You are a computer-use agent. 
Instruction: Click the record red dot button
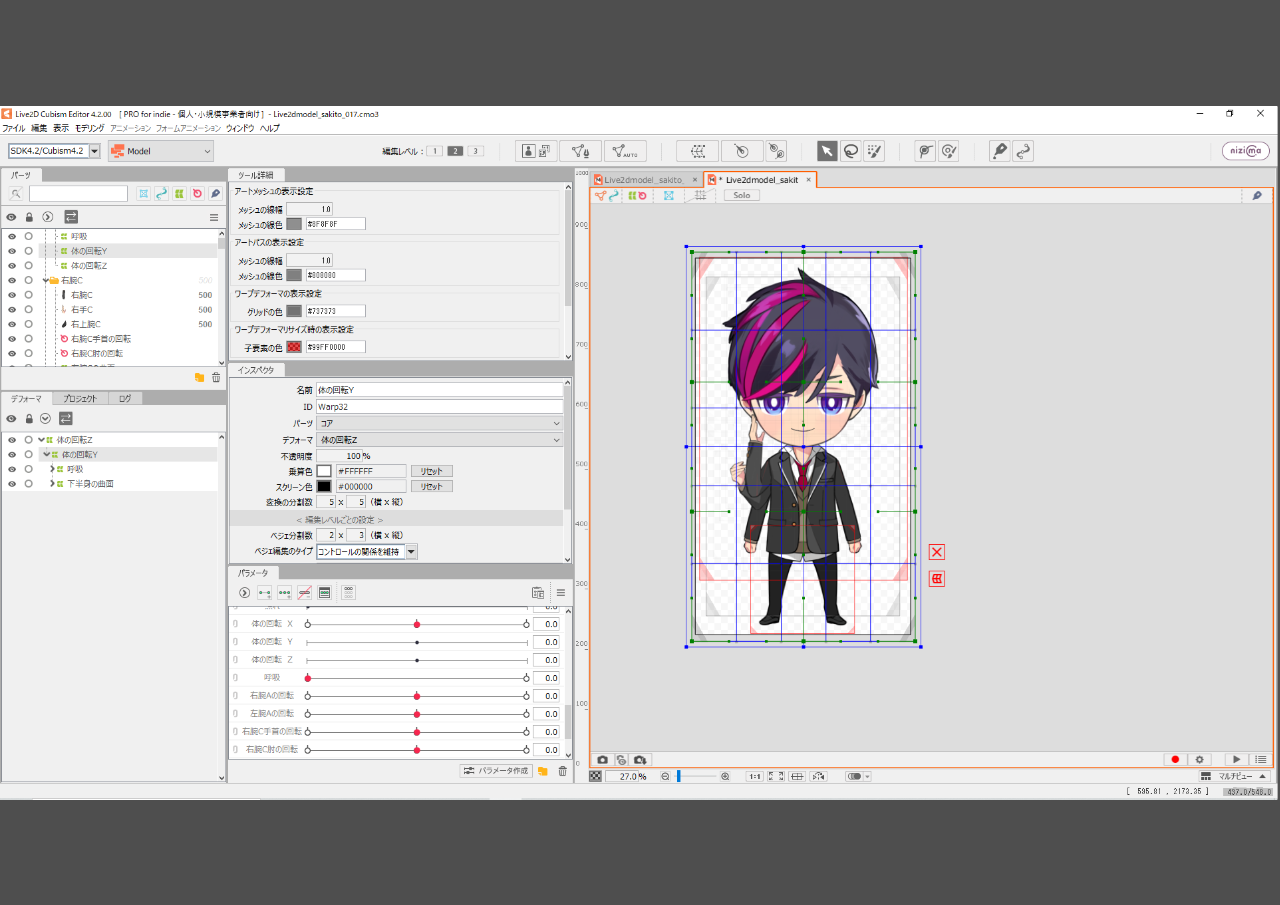(1176, 760)
